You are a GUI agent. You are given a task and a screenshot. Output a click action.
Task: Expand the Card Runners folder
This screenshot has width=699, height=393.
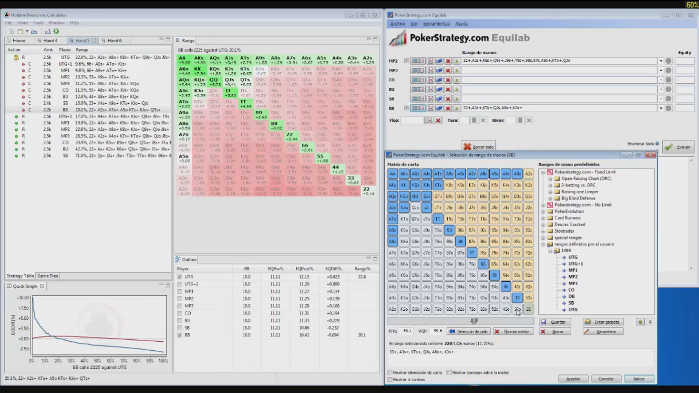point(543,218)
